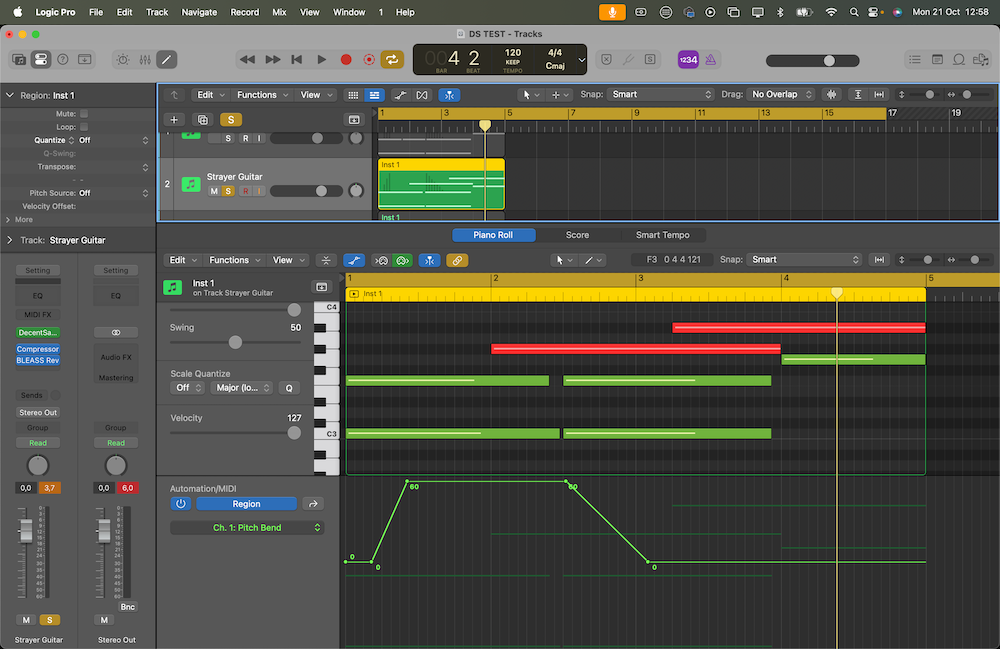Solo the Strayer Guitar track header
The height and width of the screenshot is (649, 1000).
(x=228, y=191)
